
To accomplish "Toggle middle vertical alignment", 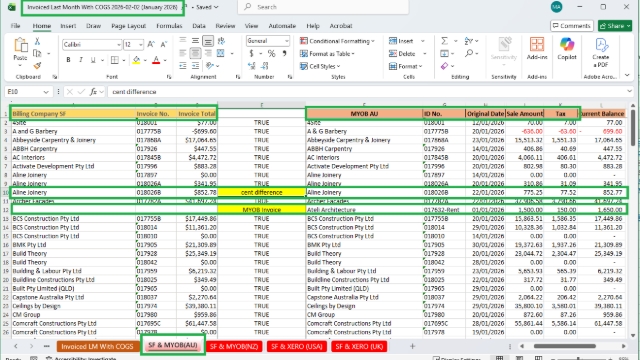I will pos(196,40).
